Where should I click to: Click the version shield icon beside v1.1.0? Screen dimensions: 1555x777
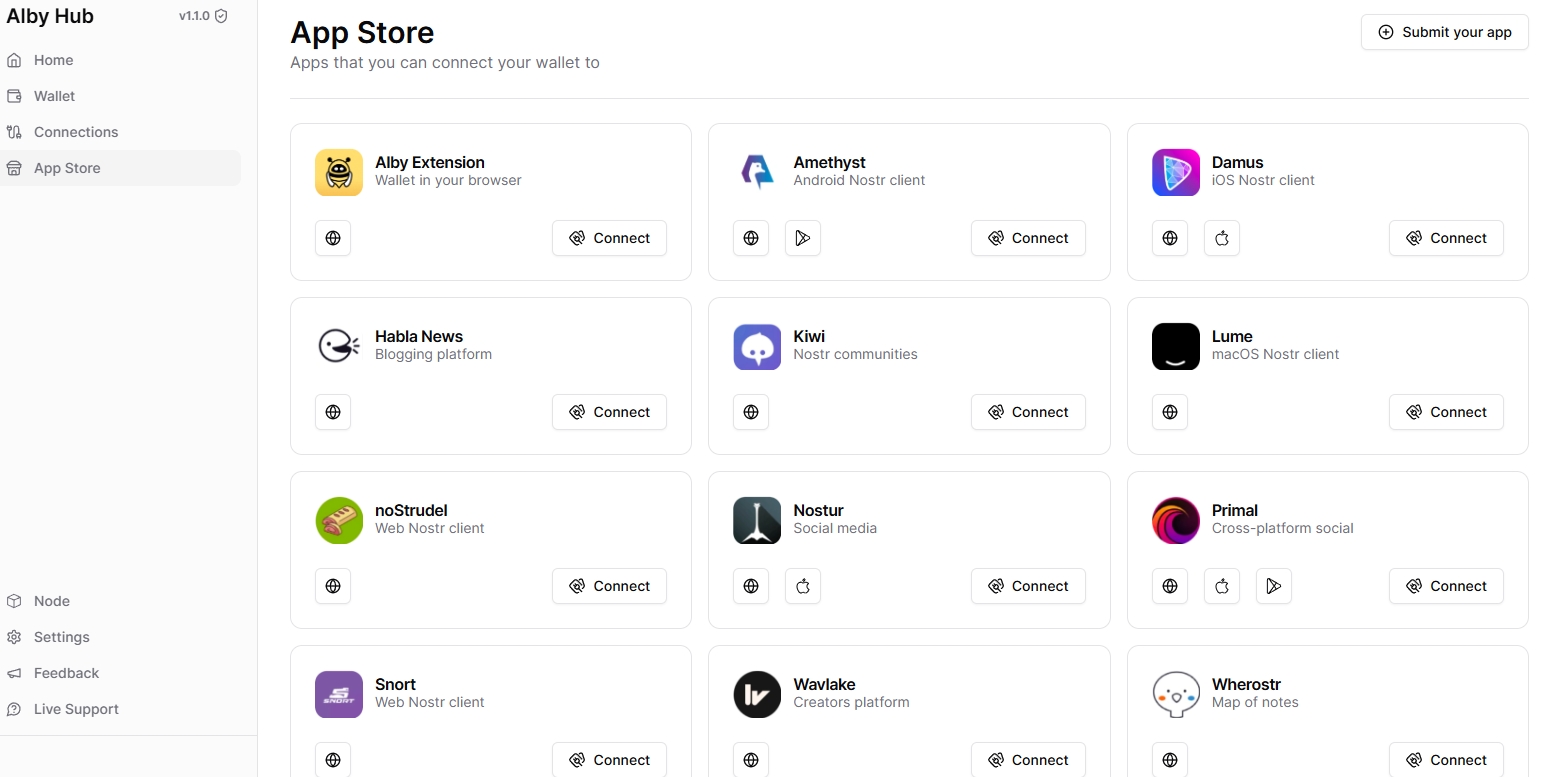click(221, 16)
